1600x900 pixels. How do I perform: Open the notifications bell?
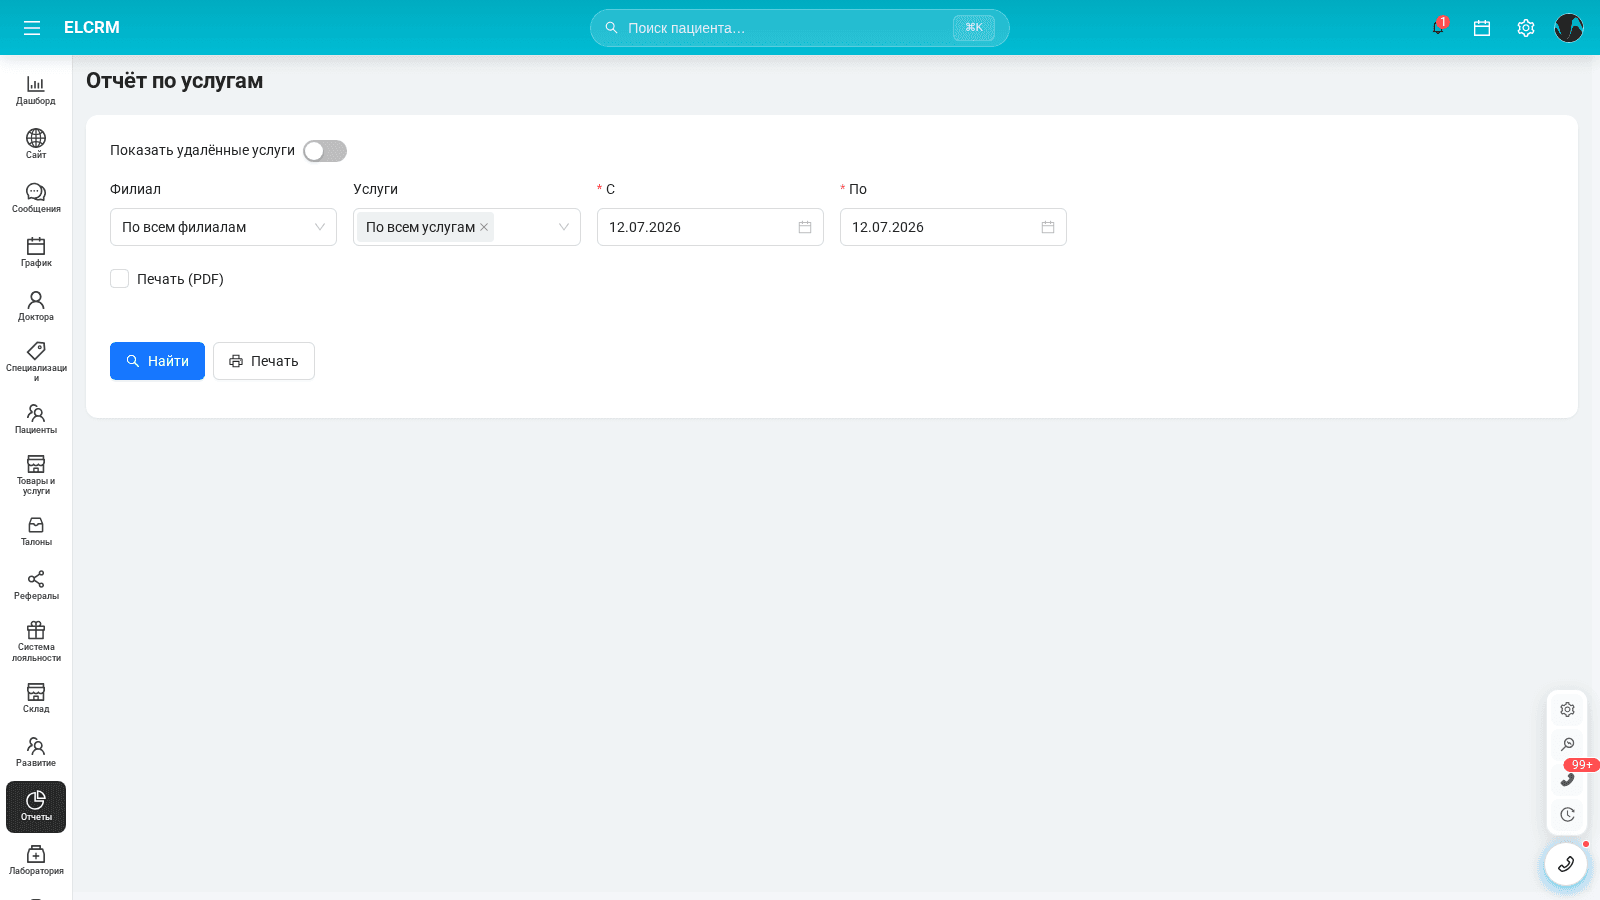coord(1438,28)
